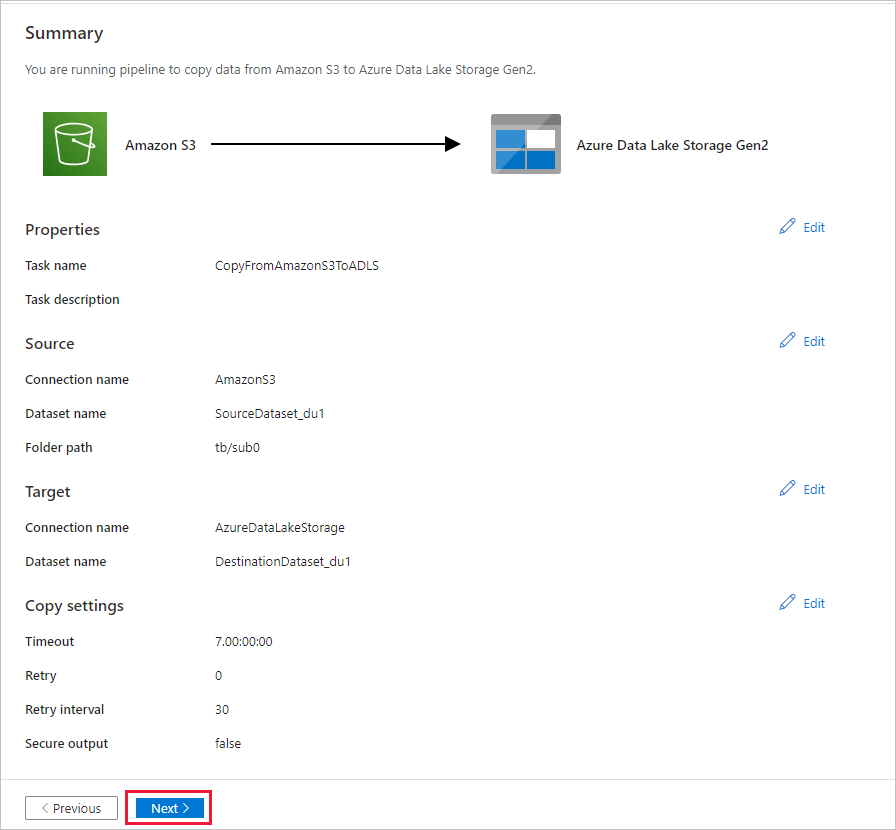Click the pencil icon beside Source Edit
Viewport: 896px width, 830px height.
tap(787, 341)
